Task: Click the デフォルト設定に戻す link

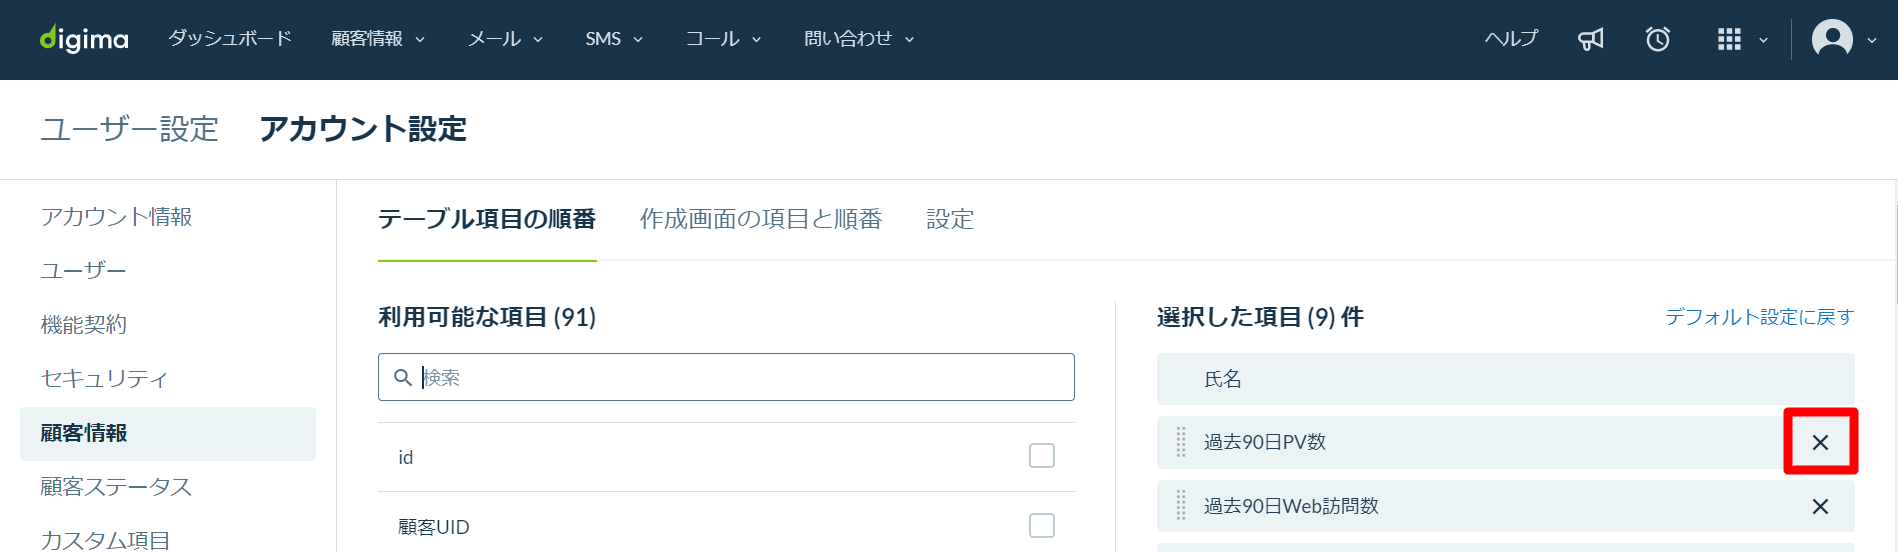Action: tap(1759, 317)
